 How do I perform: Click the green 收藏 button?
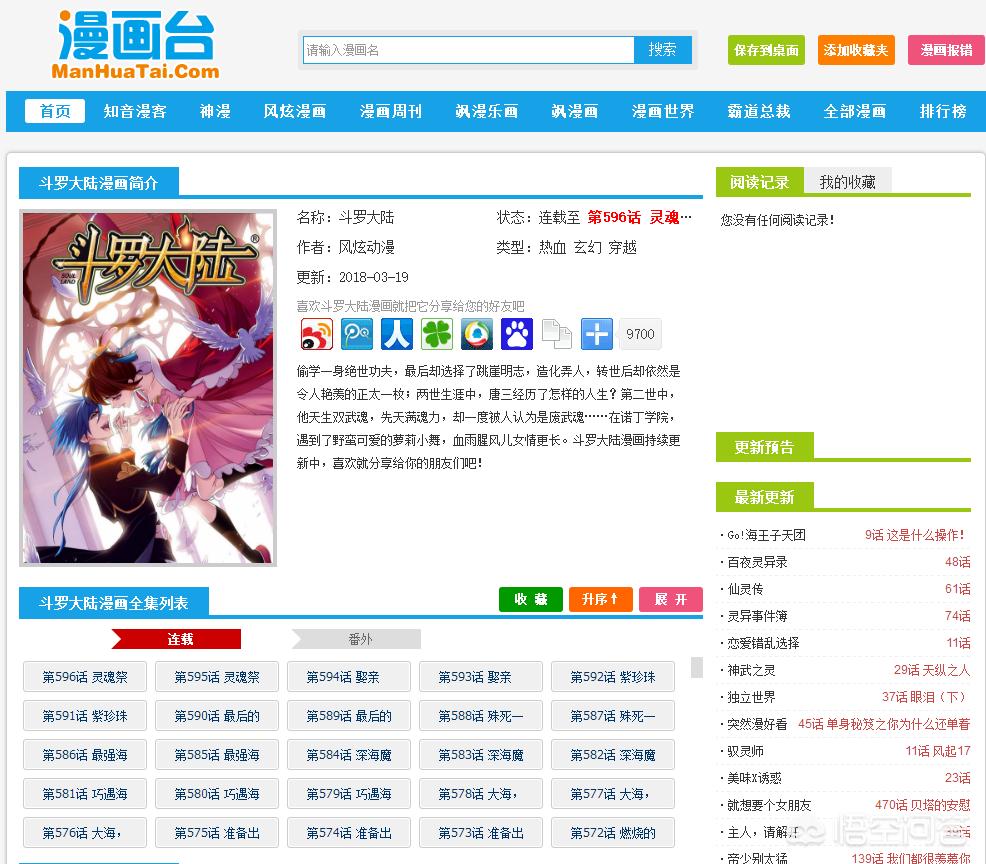(531, 599)
